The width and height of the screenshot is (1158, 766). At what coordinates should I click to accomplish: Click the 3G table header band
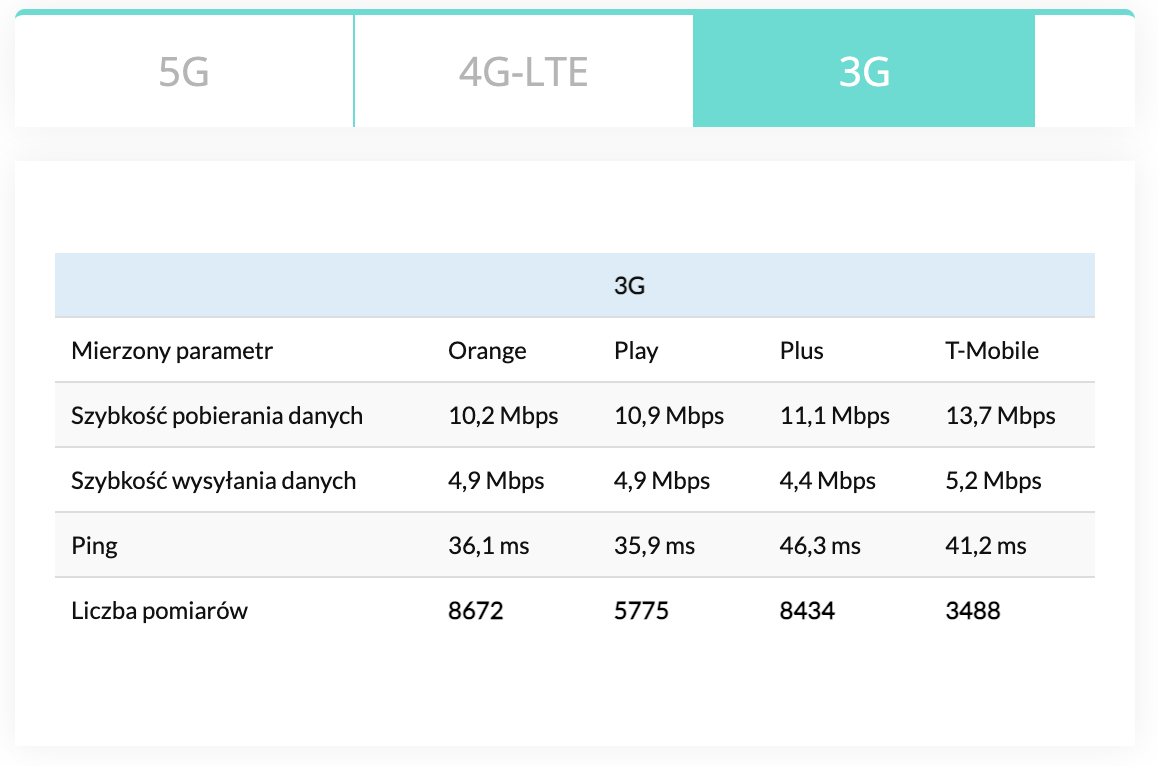pos(629,286)
